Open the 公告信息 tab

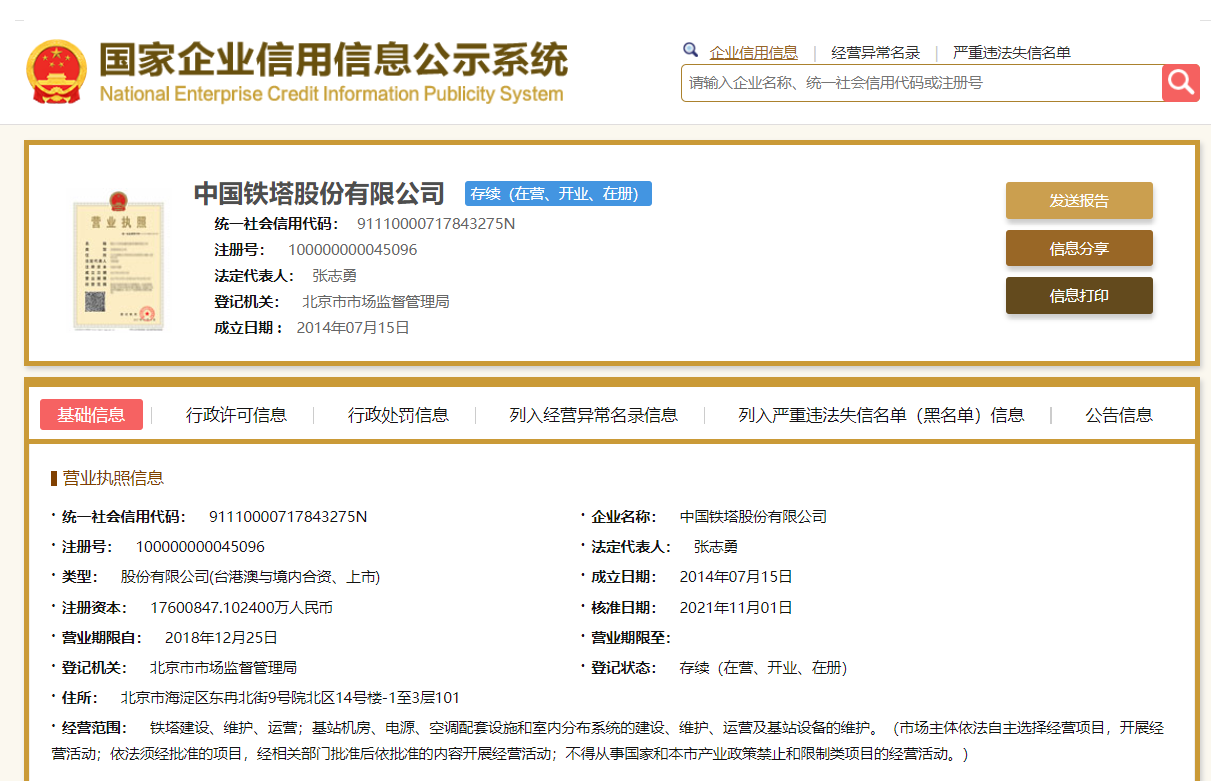tap(1119, 415)
